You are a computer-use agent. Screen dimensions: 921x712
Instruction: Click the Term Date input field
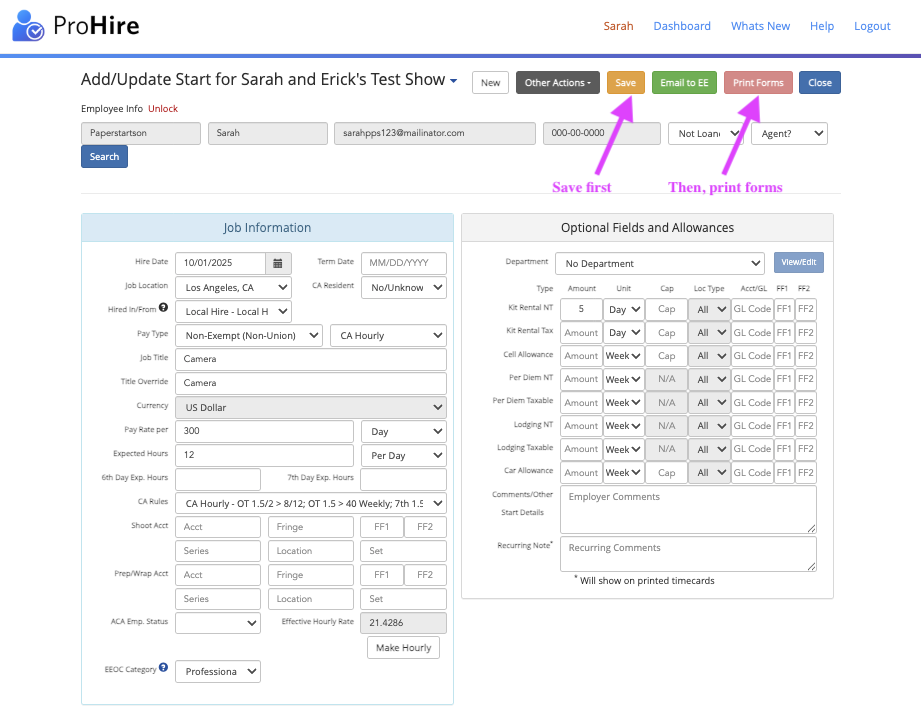(404, 263)
